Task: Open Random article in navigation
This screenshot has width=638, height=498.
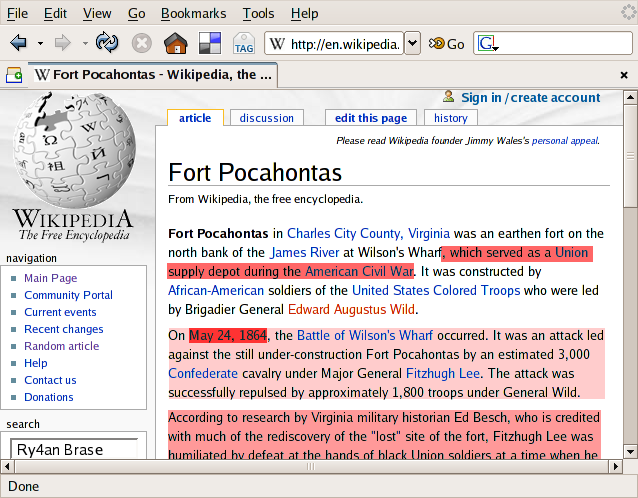Action: [x=61, y=346]
